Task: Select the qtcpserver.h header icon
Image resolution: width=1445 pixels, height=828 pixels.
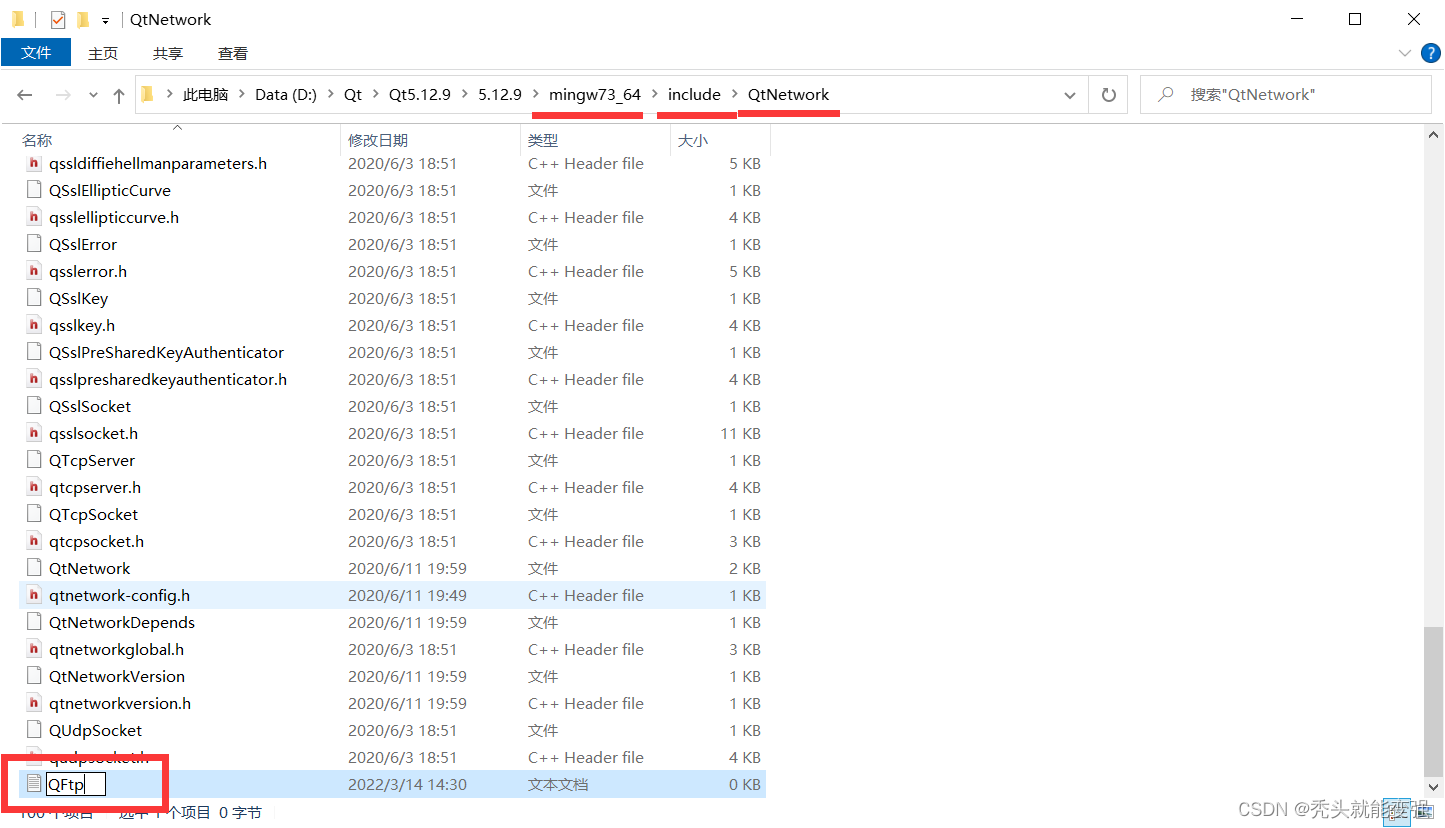Action: pyautogui.click(x=35, y=488)
